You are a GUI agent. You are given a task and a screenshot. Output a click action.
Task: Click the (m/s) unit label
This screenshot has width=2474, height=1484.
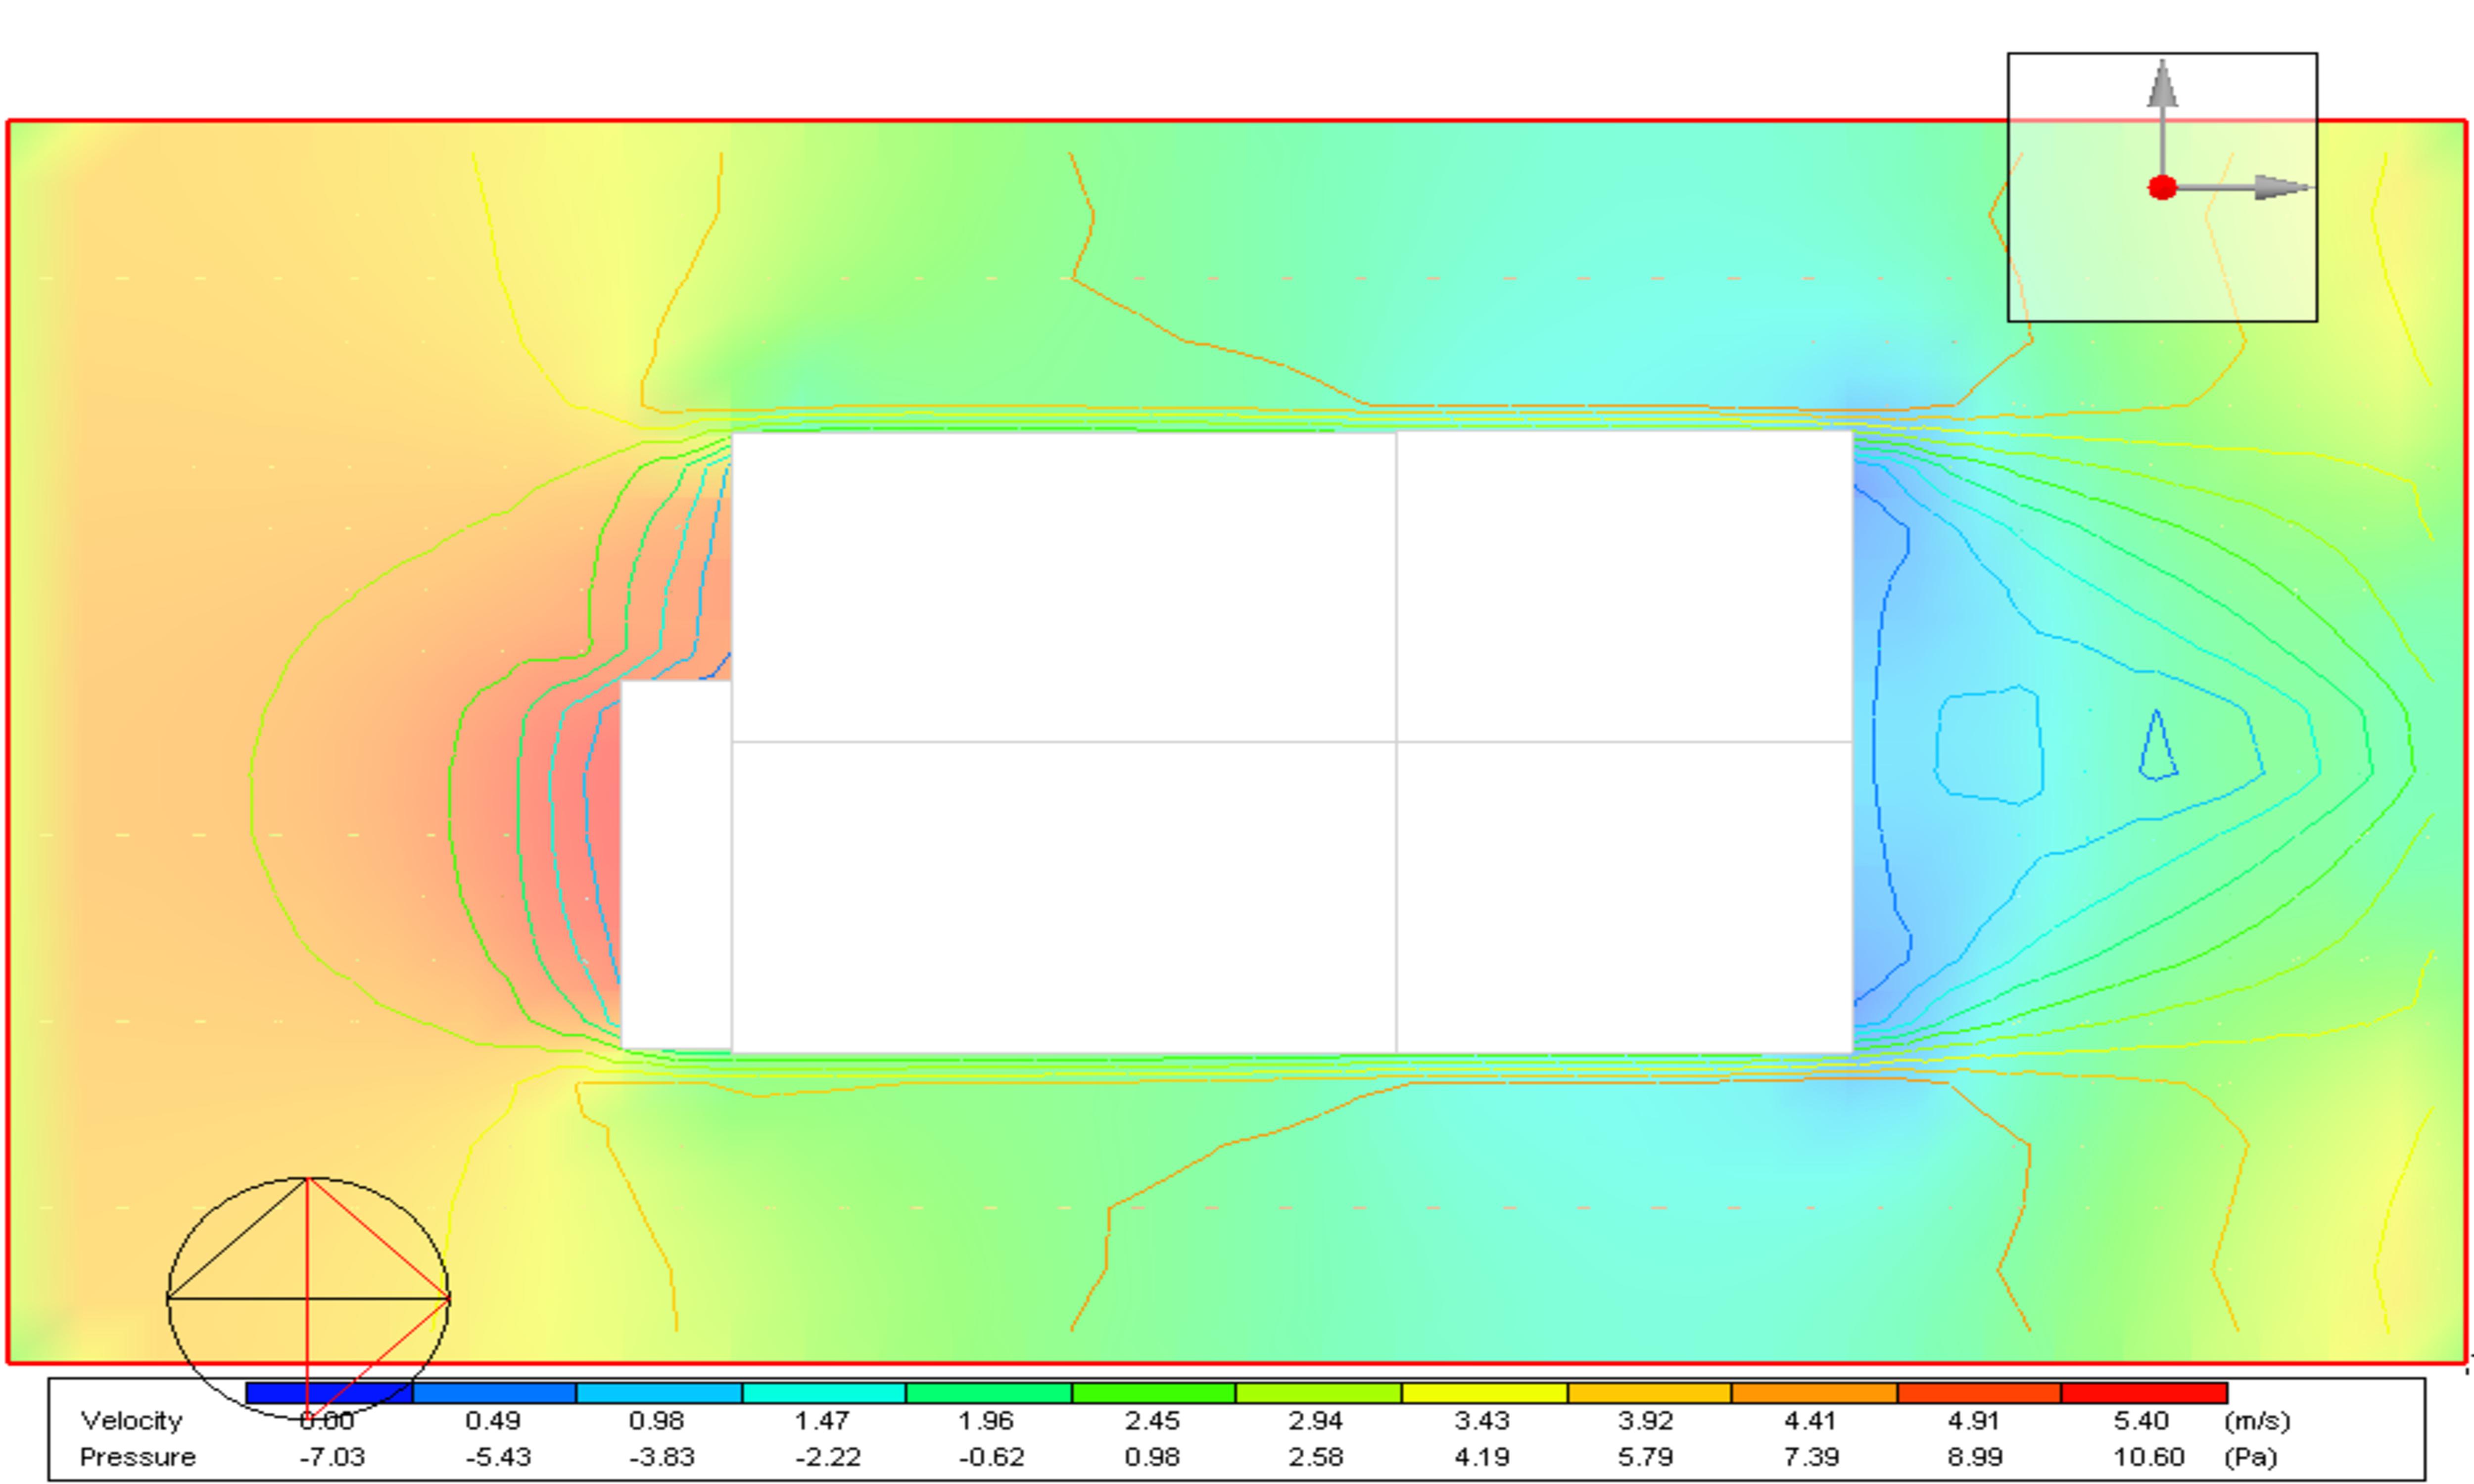click(2256, 1421)
